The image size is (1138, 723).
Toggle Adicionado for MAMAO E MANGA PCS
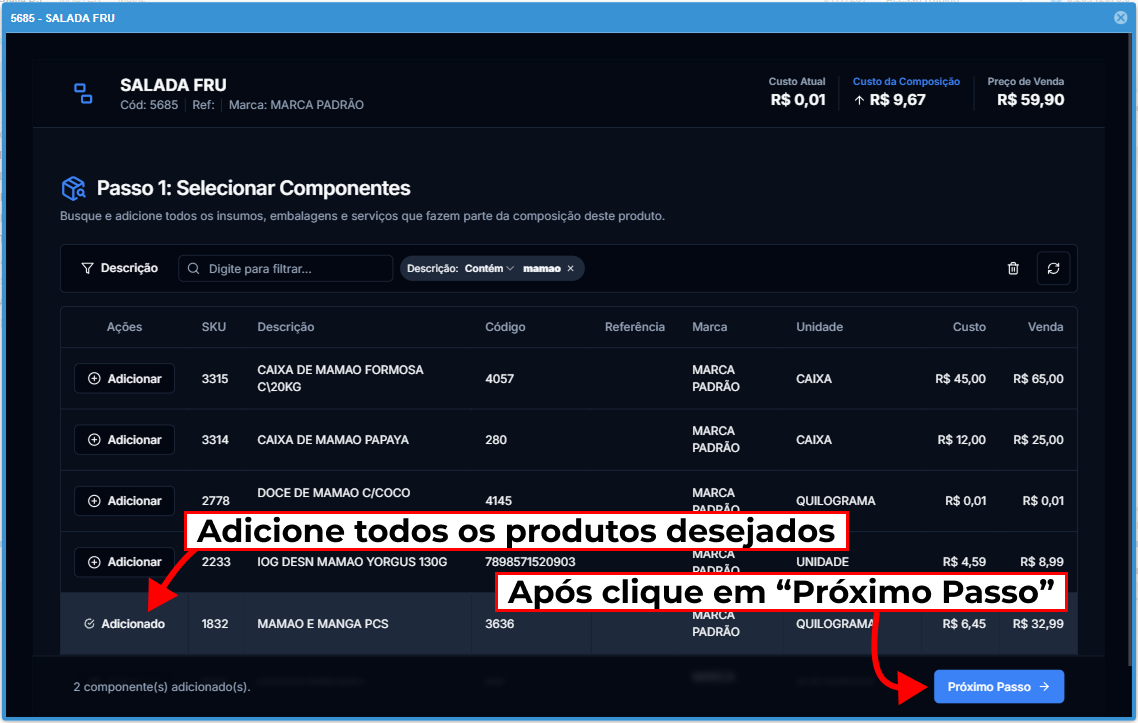[124, 624]
